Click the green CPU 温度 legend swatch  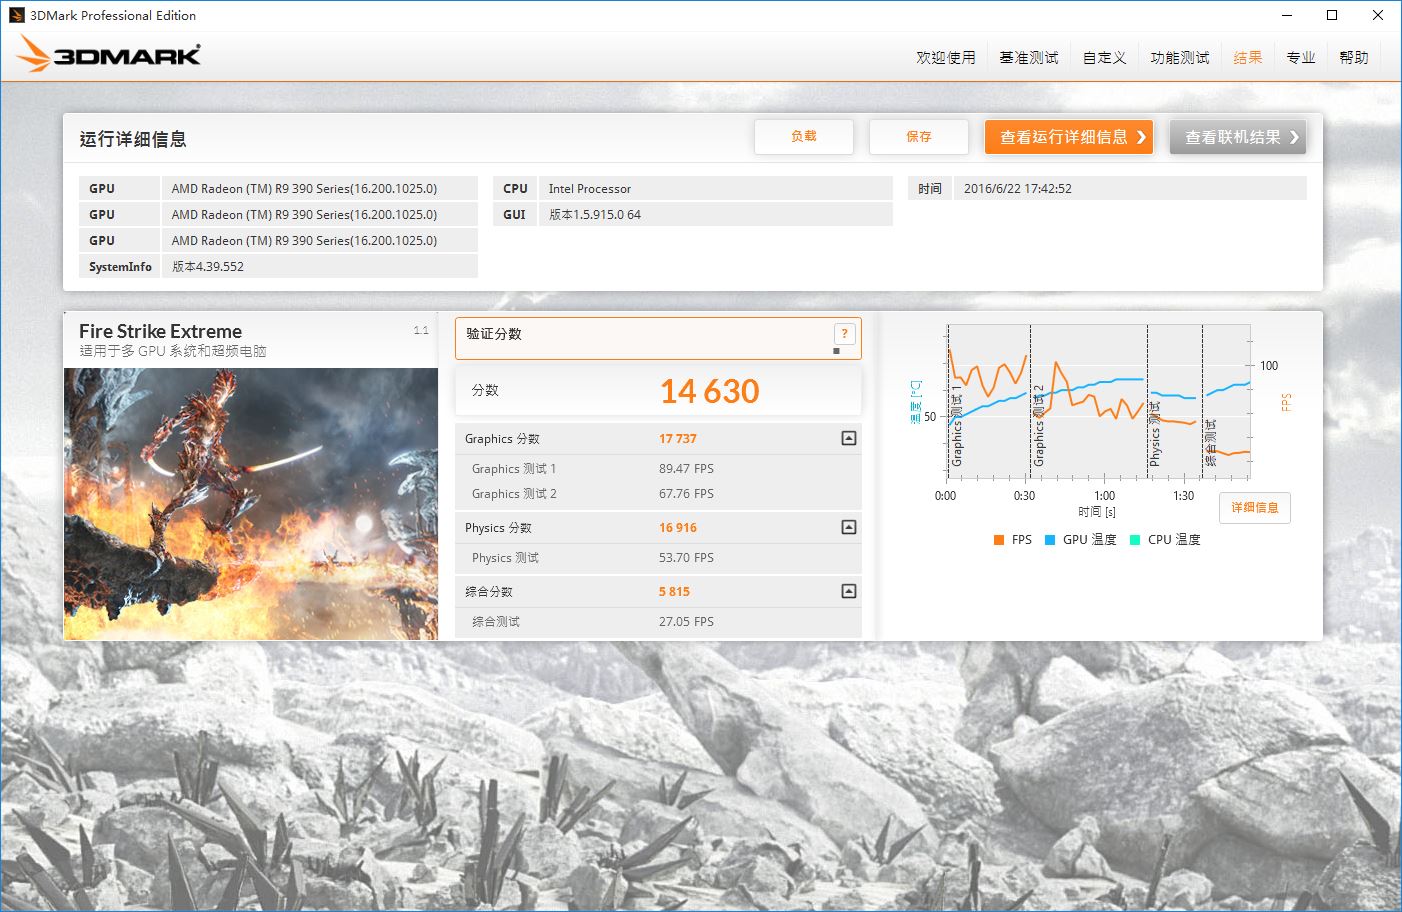(x=1135, y=540)
